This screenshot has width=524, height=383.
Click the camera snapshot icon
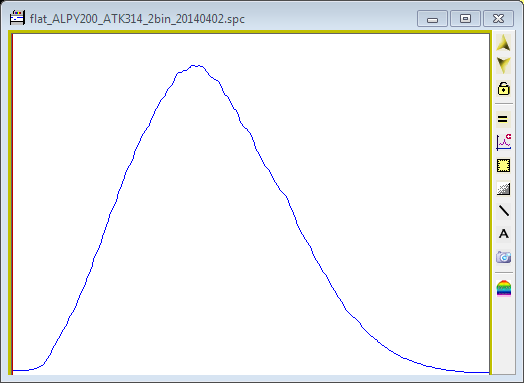pos(504,257)
